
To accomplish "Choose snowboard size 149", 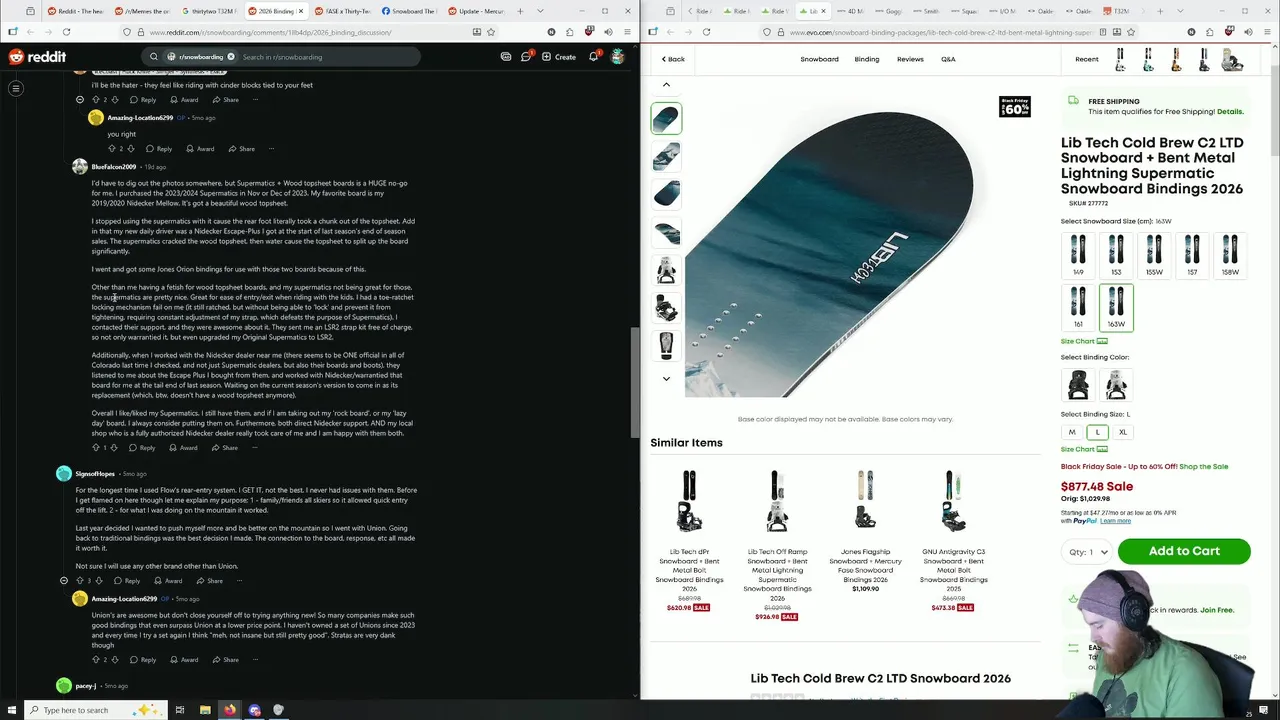I will [x=1078, y=255].
